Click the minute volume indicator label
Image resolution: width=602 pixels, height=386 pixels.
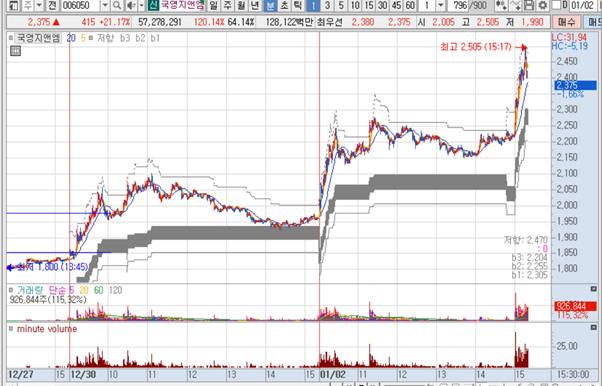point(47,329)
